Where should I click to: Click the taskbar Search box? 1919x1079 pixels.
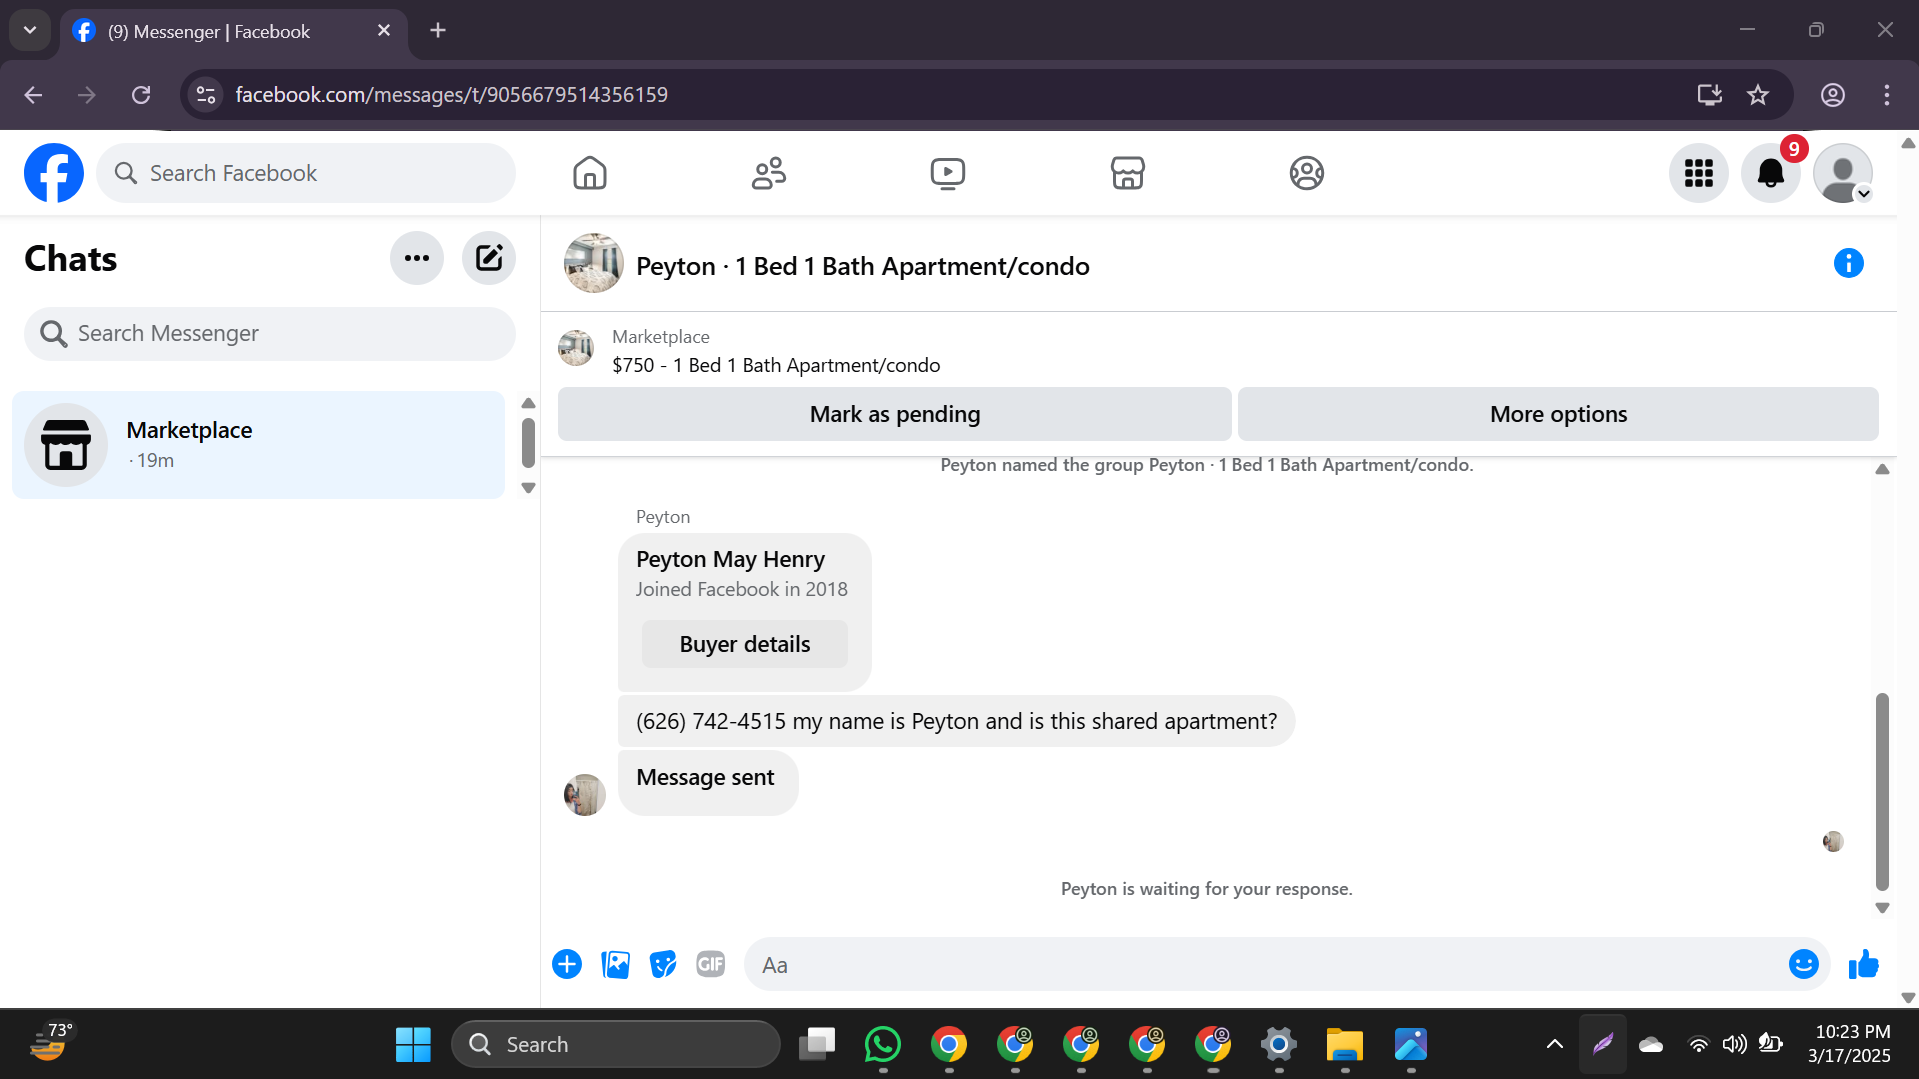[x=616, y=1045]
